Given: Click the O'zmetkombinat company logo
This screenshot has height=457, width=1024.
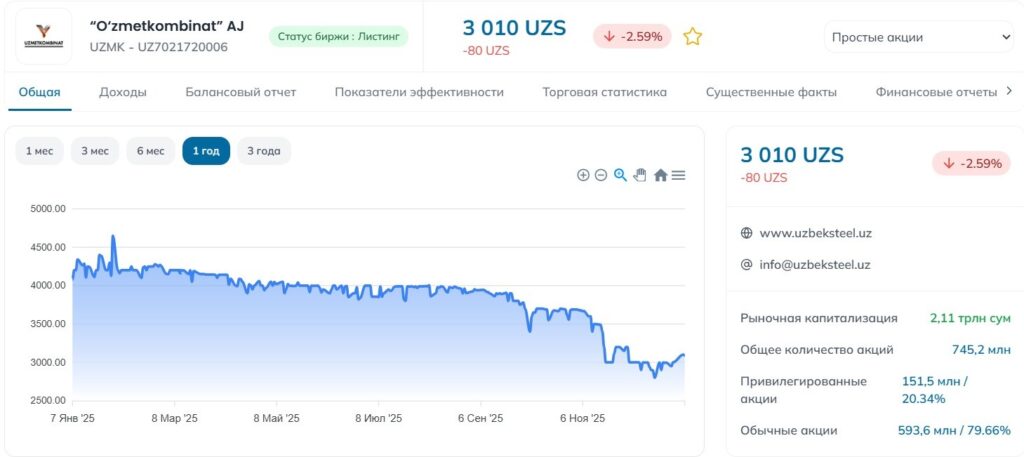Looking at the screenshot, I should click(44, 36).
